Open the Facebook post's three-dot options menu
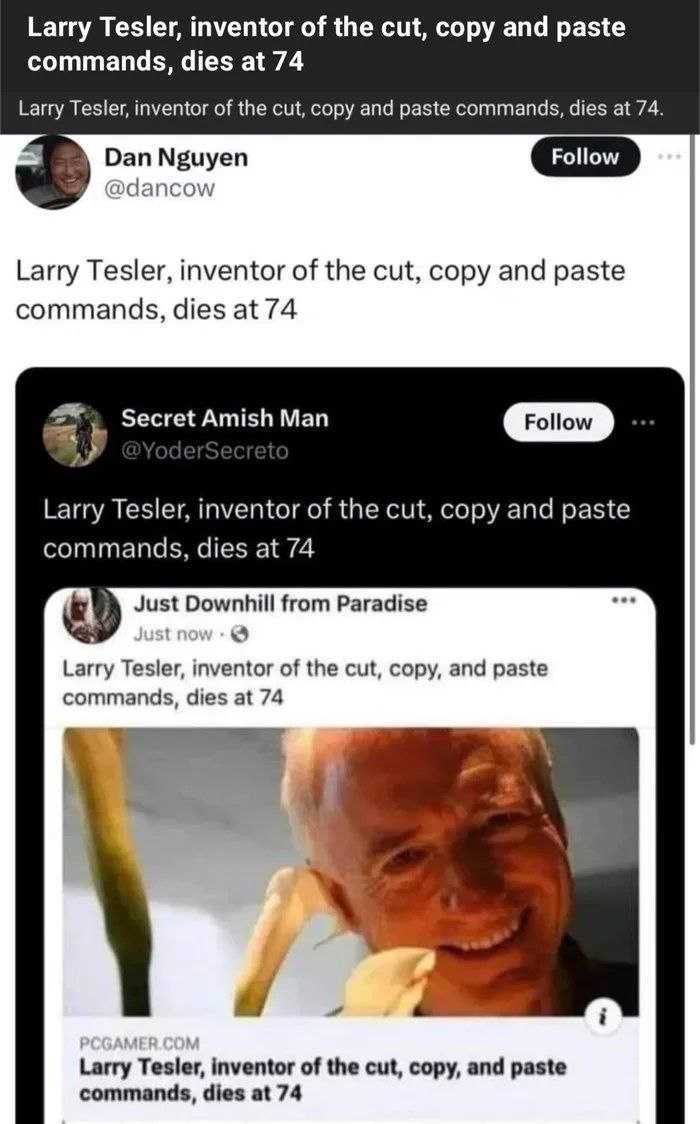The height and width of the screenshot is (1124, 700). point(625,603)
